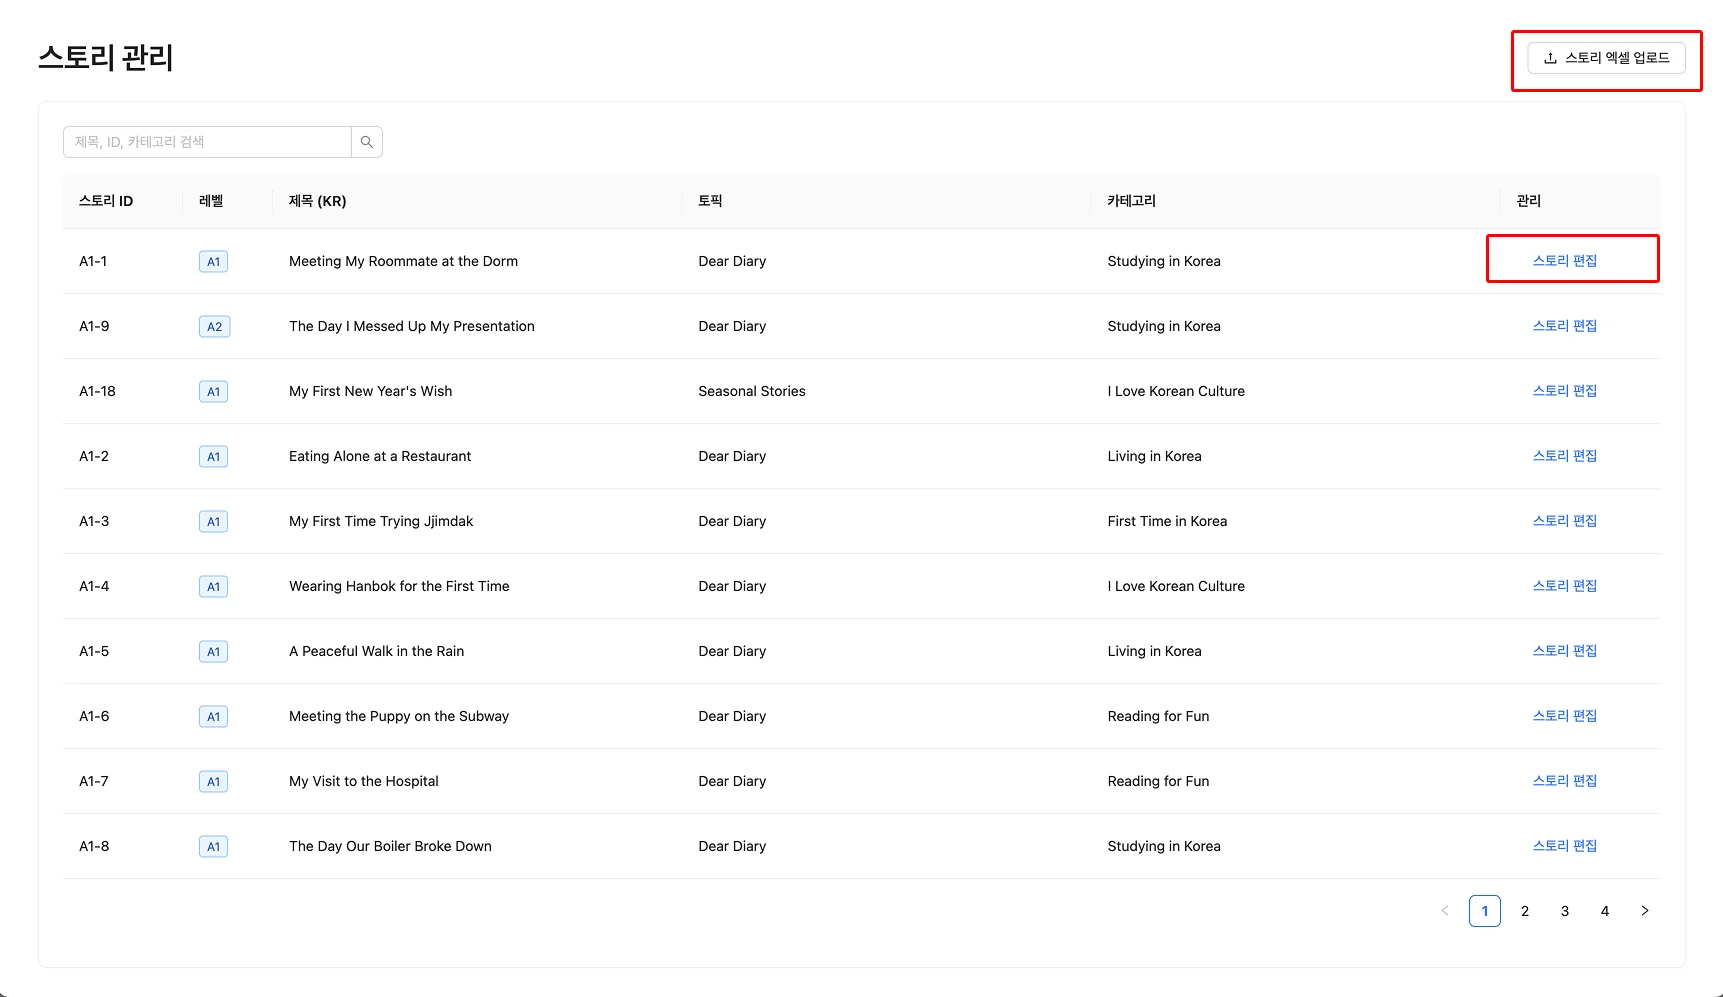Select title Eating Alone at a Restaurant

[380, 456]
